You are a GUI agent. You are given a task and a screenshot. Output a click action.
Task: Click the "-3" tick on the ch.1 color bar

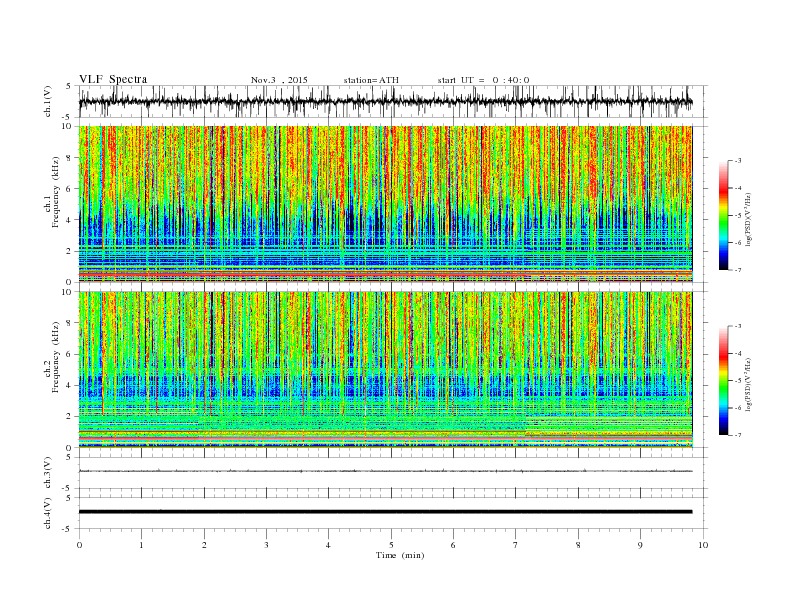(x=738, y=161)
